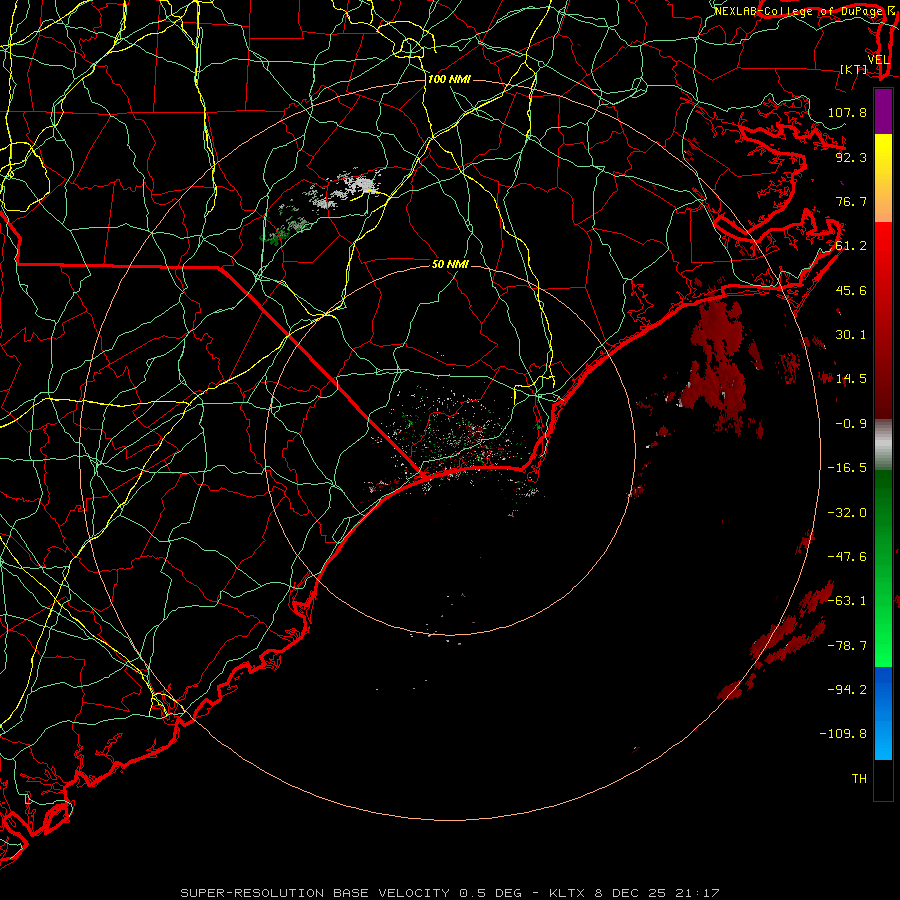Select the red segment of color bar
This screenshot has height=900, width=900.
[883, 320]
